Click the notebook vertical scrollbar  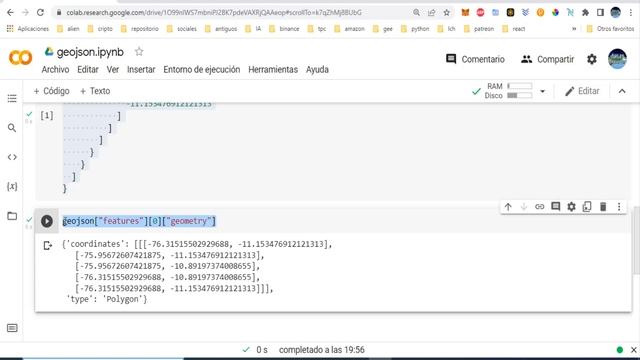point(636,241)
